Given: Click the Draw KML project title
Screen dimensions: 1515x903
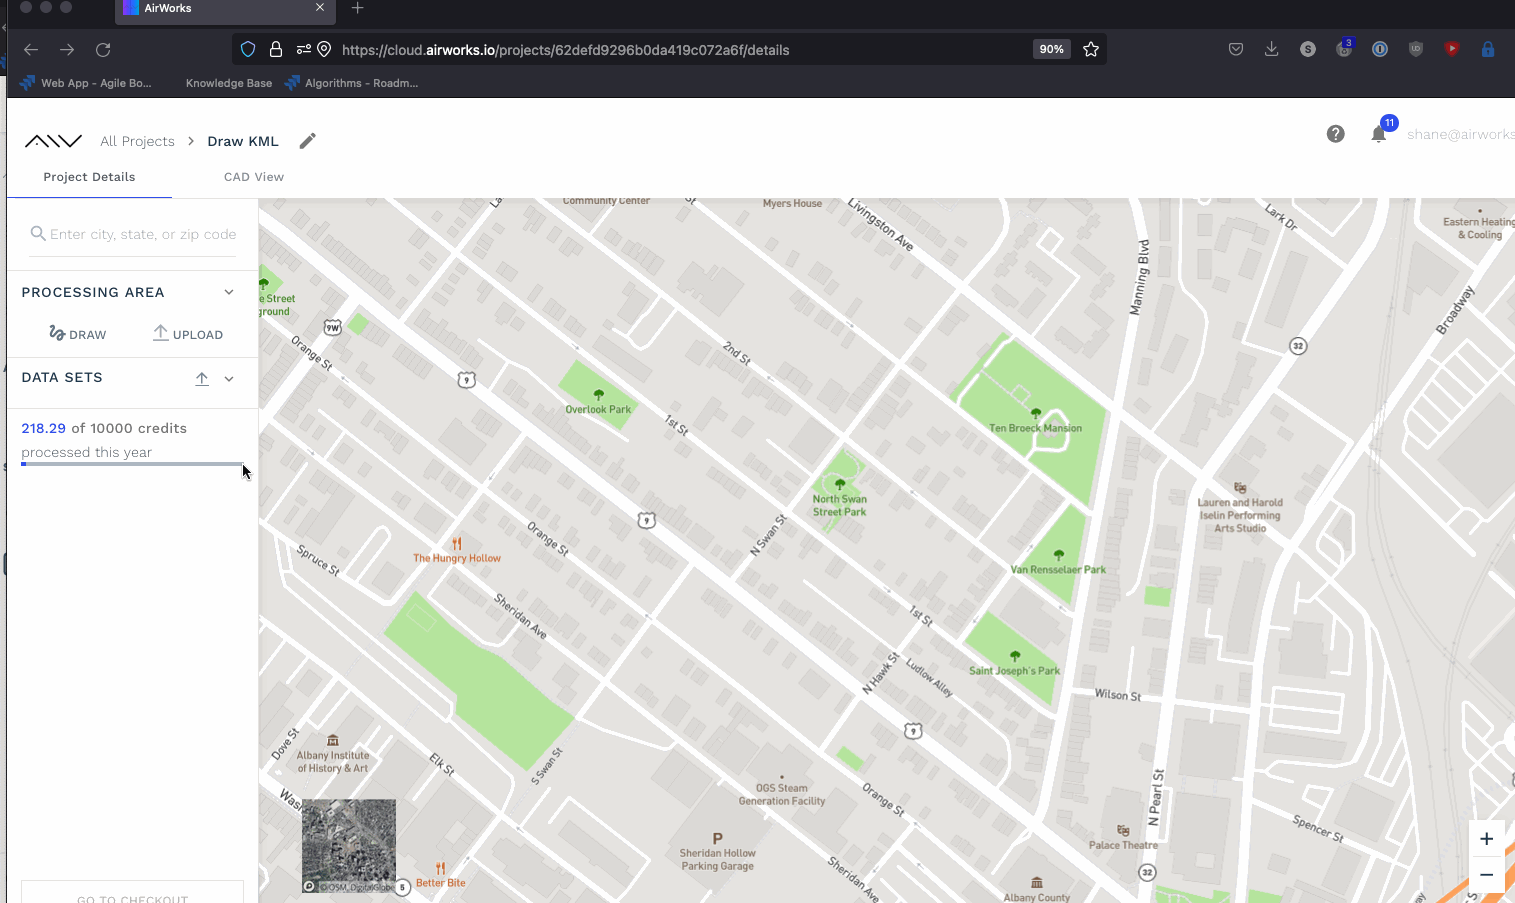Looking at the screenshot, I should pyautogui.click(x=243, y=142).
